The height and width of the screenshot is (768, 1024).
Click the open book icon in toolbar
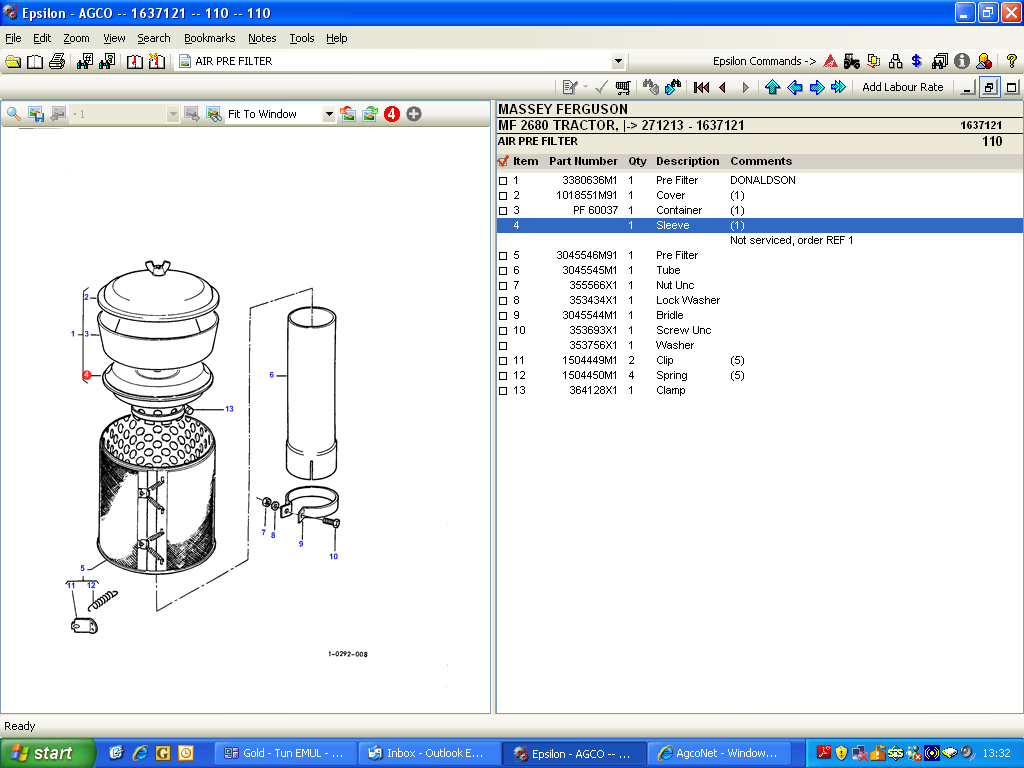tap(35, 61)
